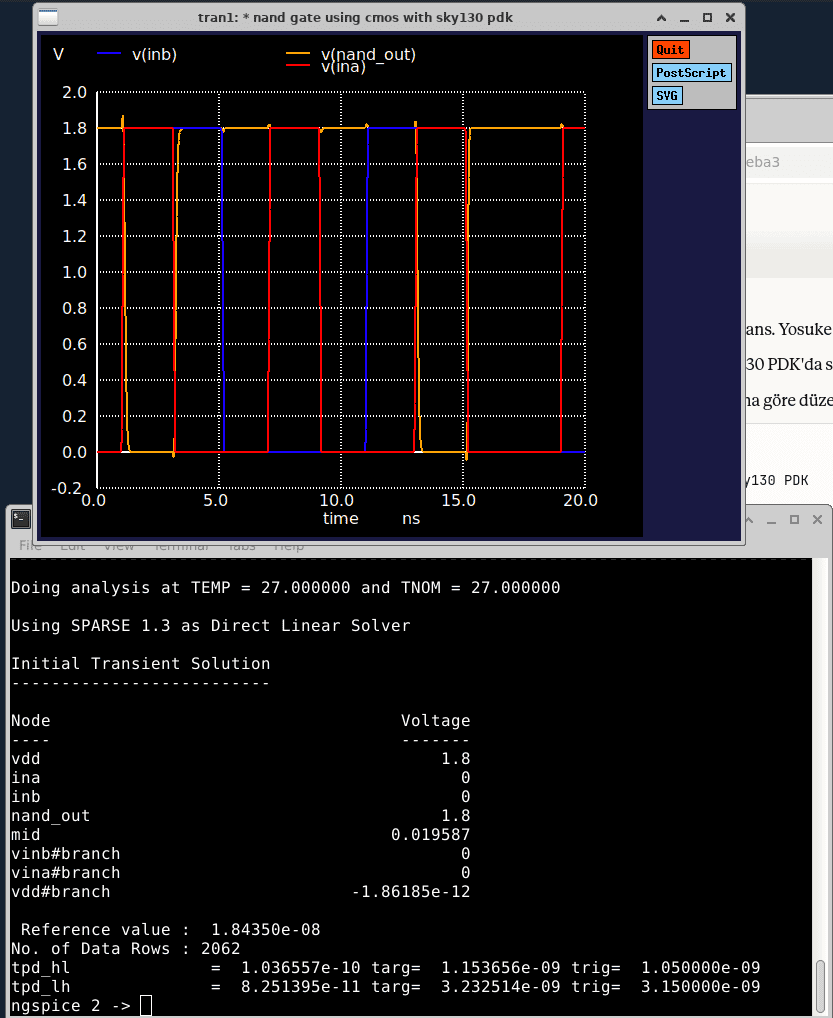
Task: Click the blue v(inb) legend color swatch
Action: click(108, 54)
